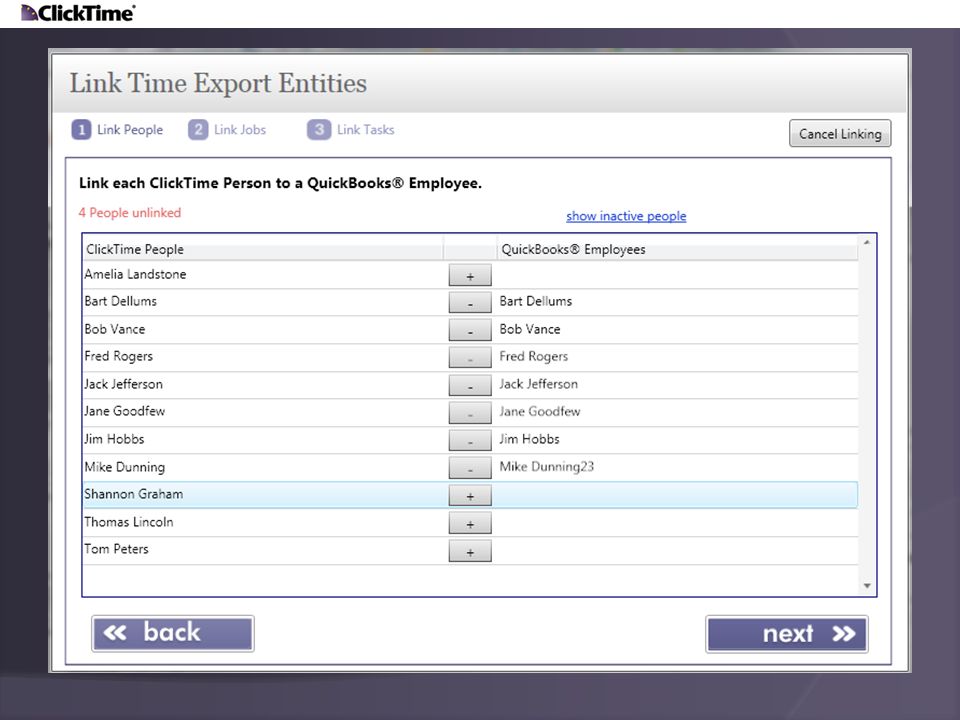Select step 2 Link Jobs

(x=227, y=130)
